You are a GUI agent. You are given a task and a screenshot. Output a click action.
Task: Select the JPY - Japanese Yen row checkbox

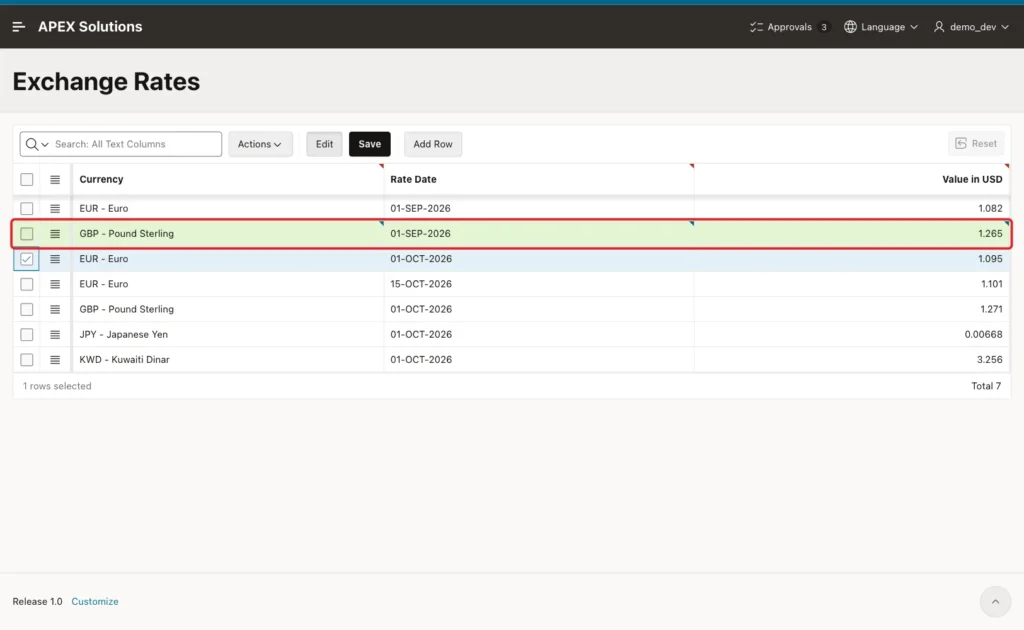[x=27, y=335]
